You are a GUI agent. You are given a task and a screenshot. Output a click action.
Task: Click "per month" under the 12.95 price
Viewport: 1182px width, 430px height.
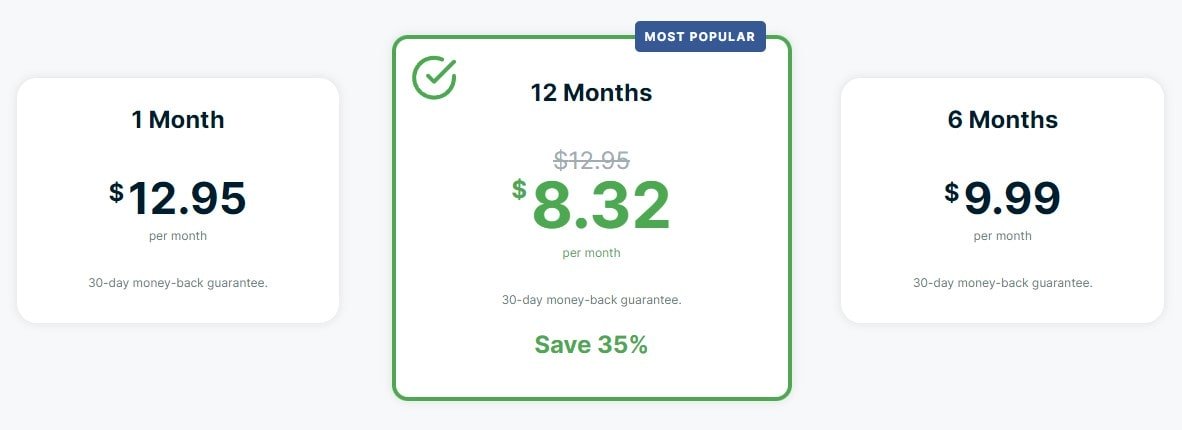178,236
